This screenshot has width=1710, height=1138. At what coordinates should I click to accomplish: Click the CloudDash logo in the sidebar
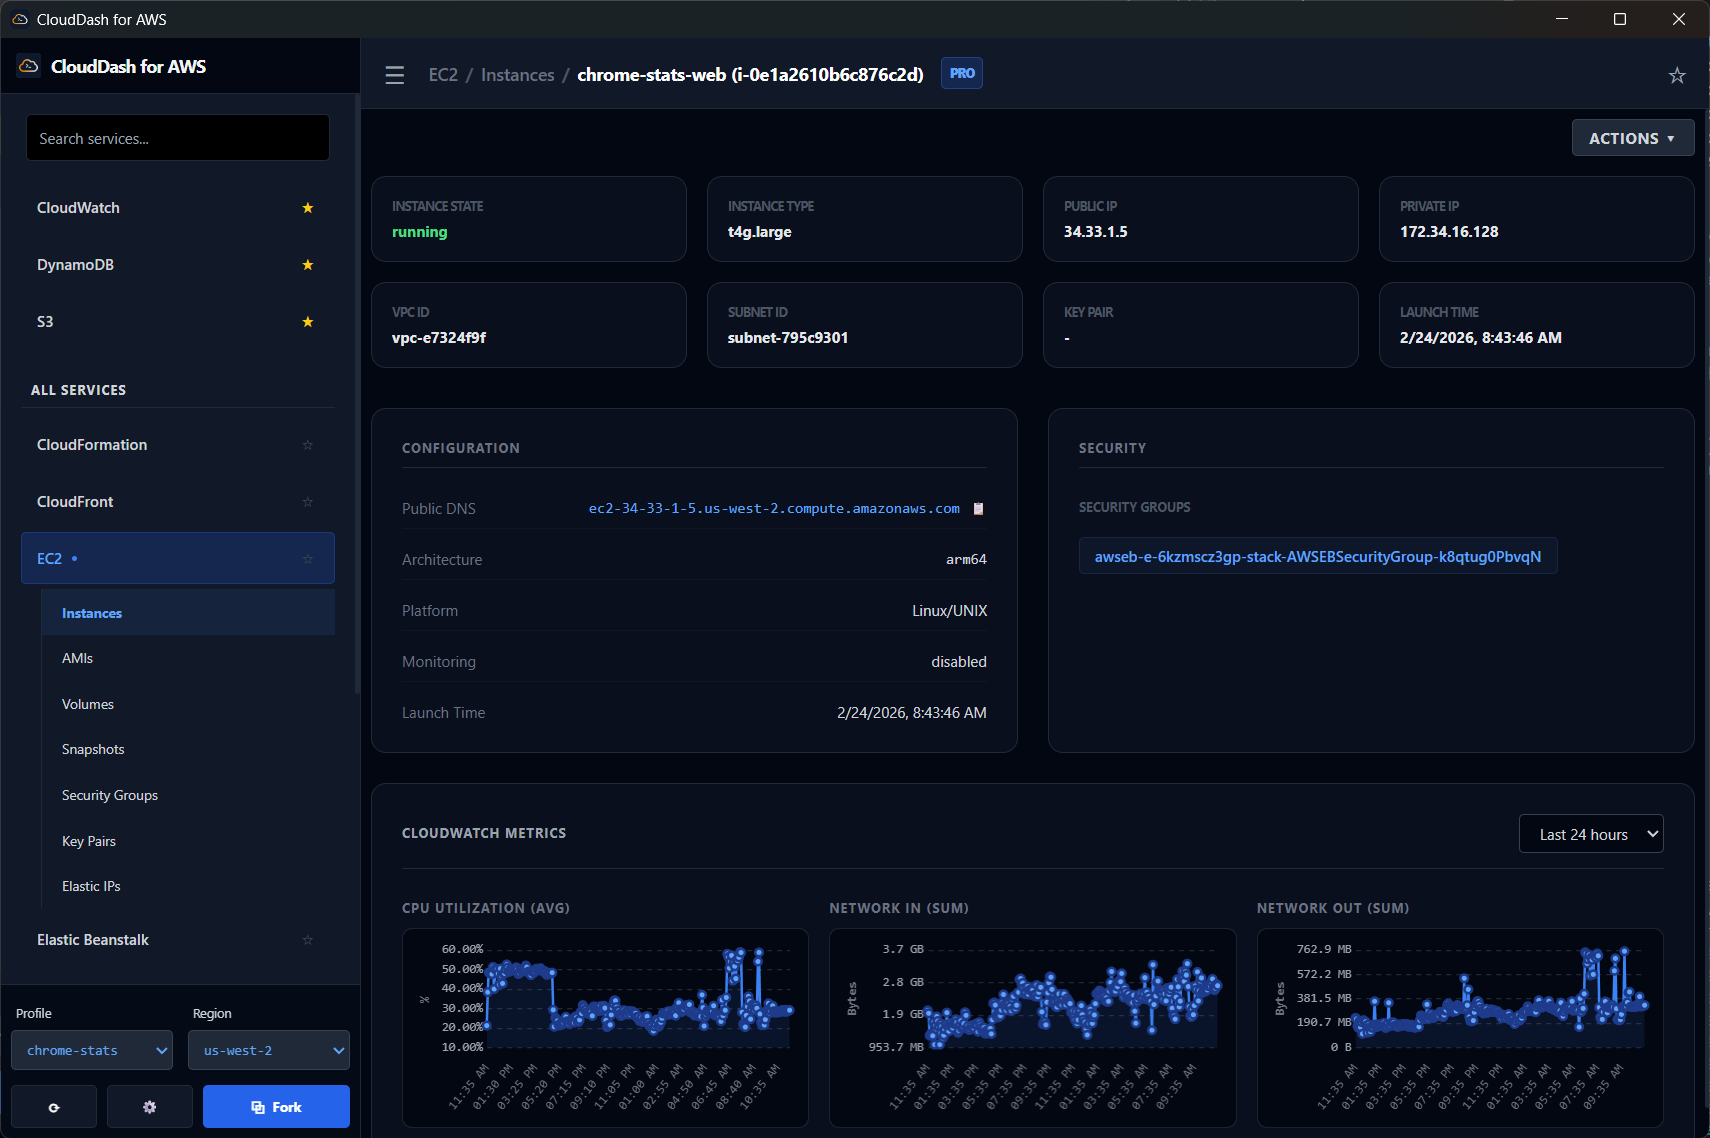coord(28,65)
